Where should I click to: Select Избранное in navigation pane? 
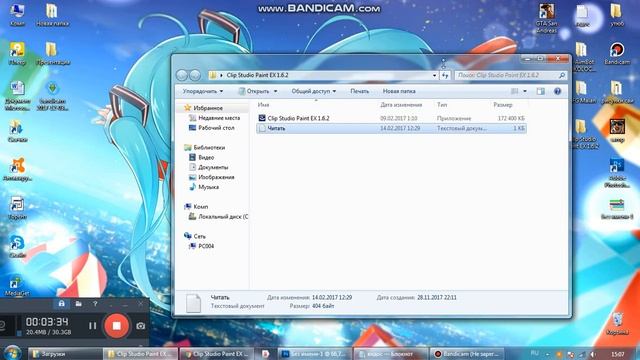(x=208, y=108)
